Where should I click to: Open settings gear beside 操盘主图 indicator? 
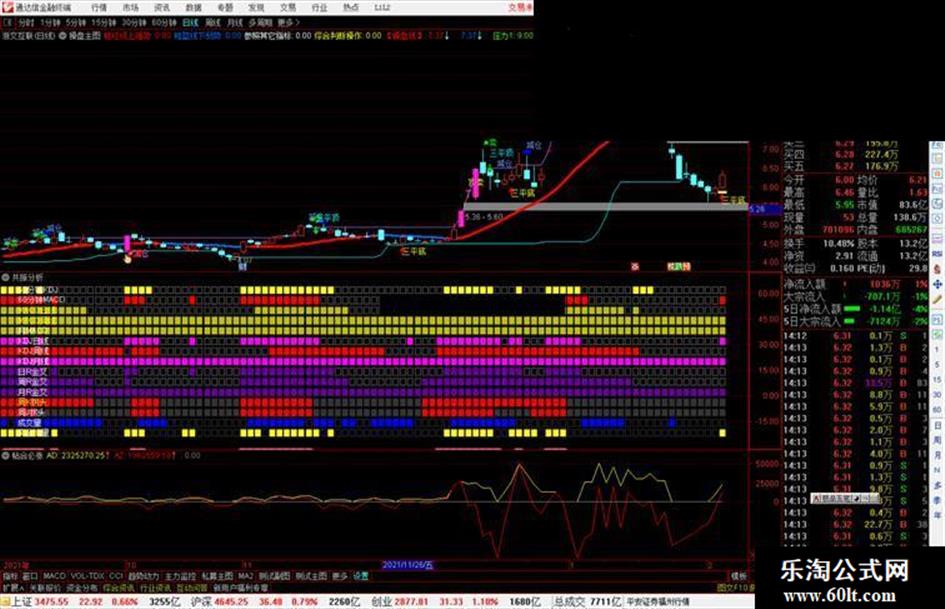pos(62,36)
